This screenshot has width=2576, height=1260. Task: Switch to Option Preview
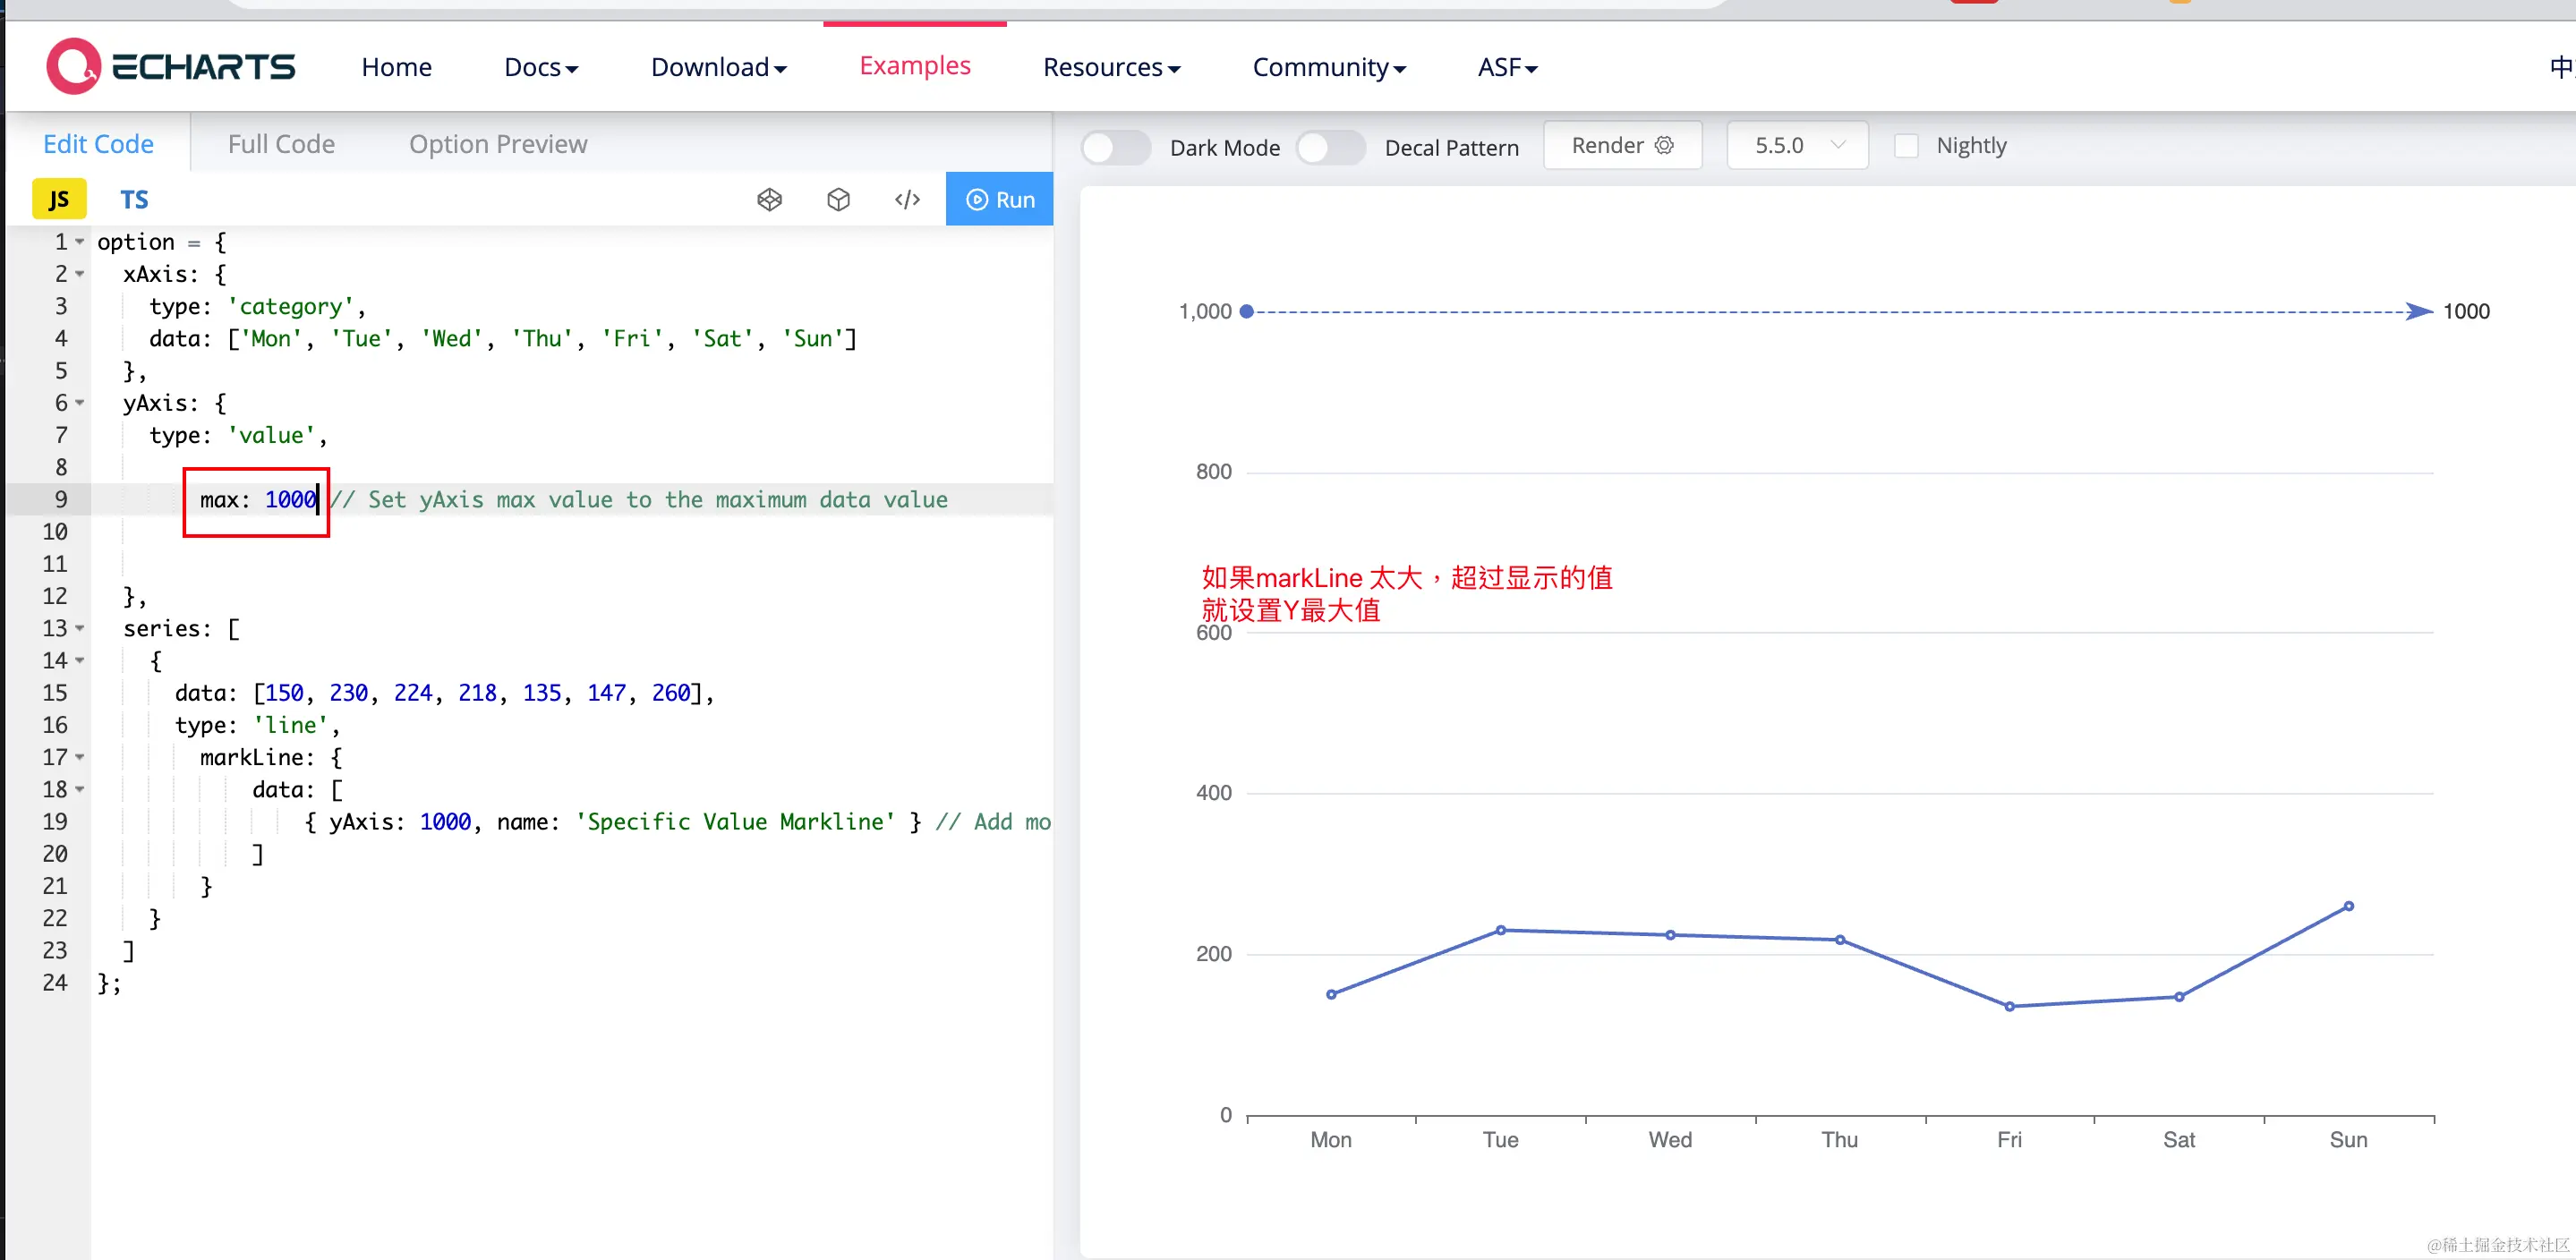(x=497, y=144)
